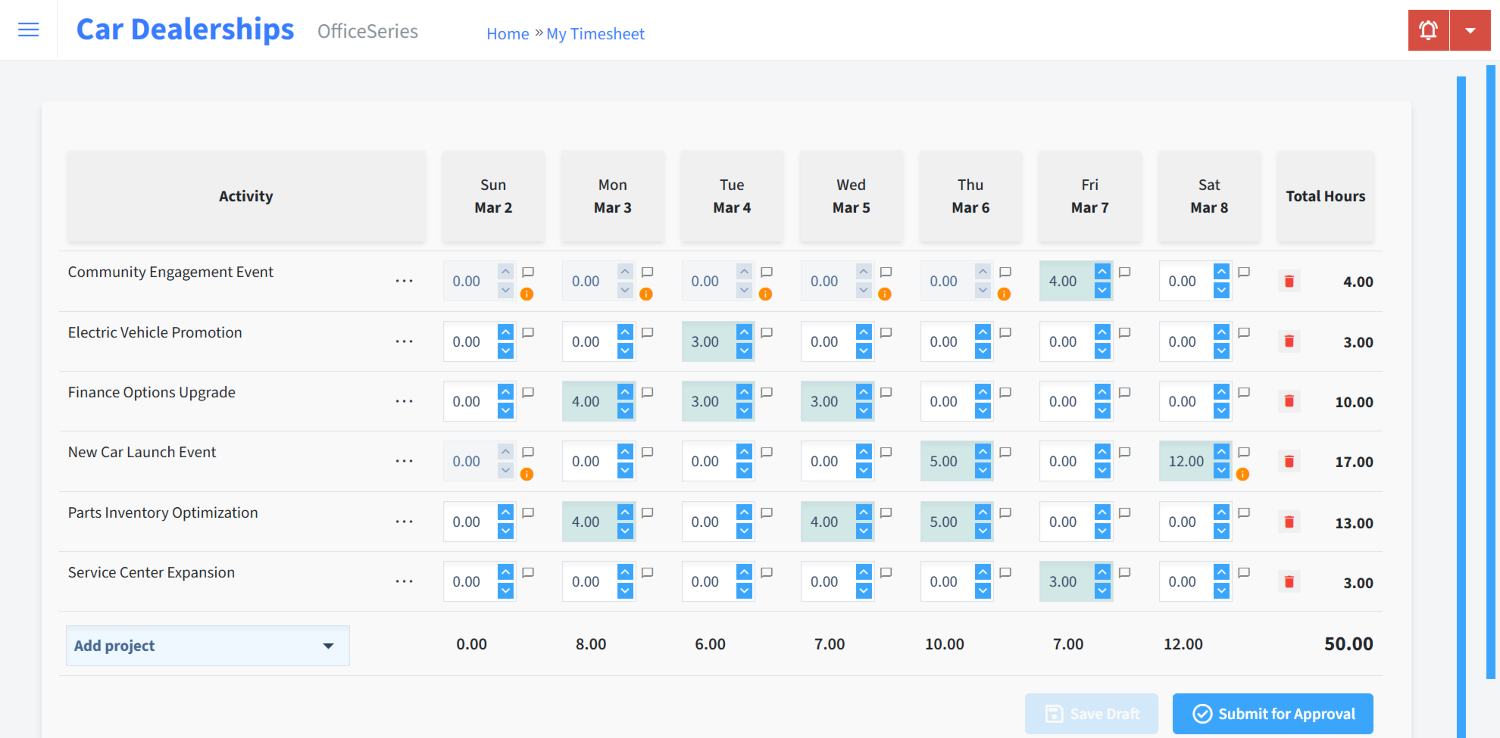Click the info icon on Community Engagement Monday
This screenshot has width=1500, height=738.
tap(646, 293)
